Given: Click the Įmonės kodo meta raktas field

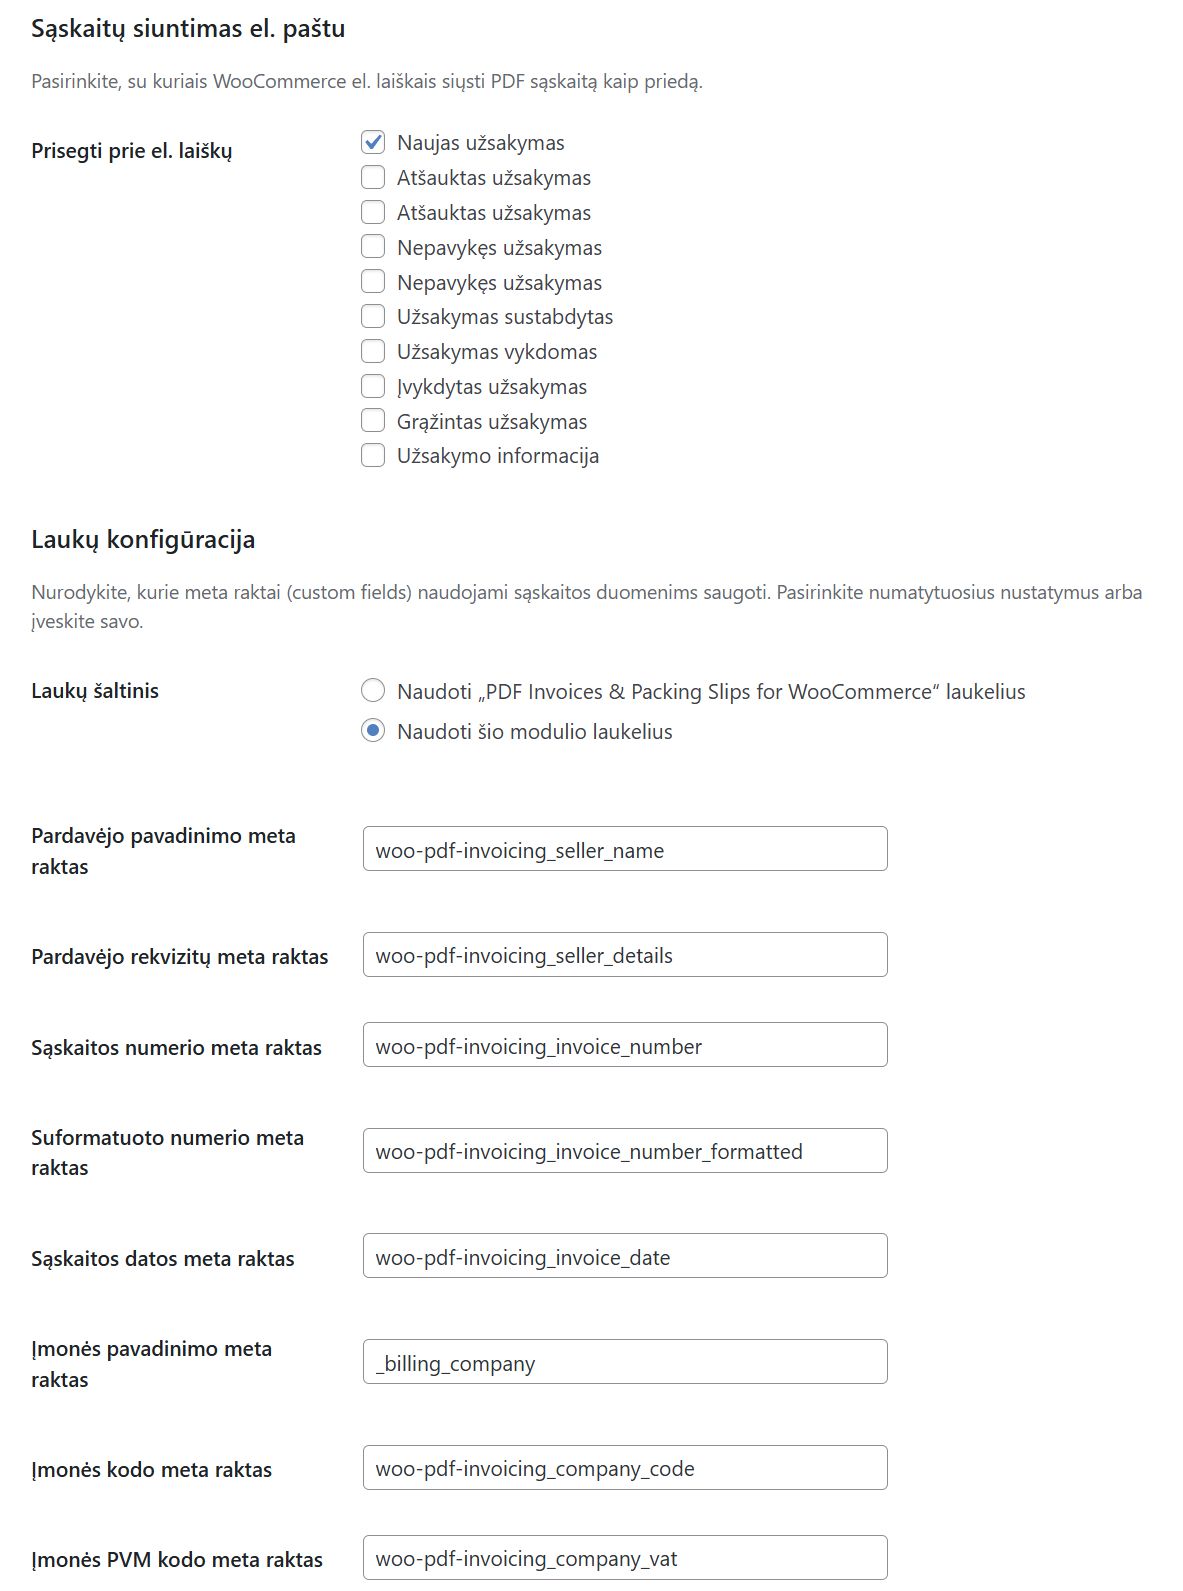Looking at the screenshot, I should (x=625, y=1468).
